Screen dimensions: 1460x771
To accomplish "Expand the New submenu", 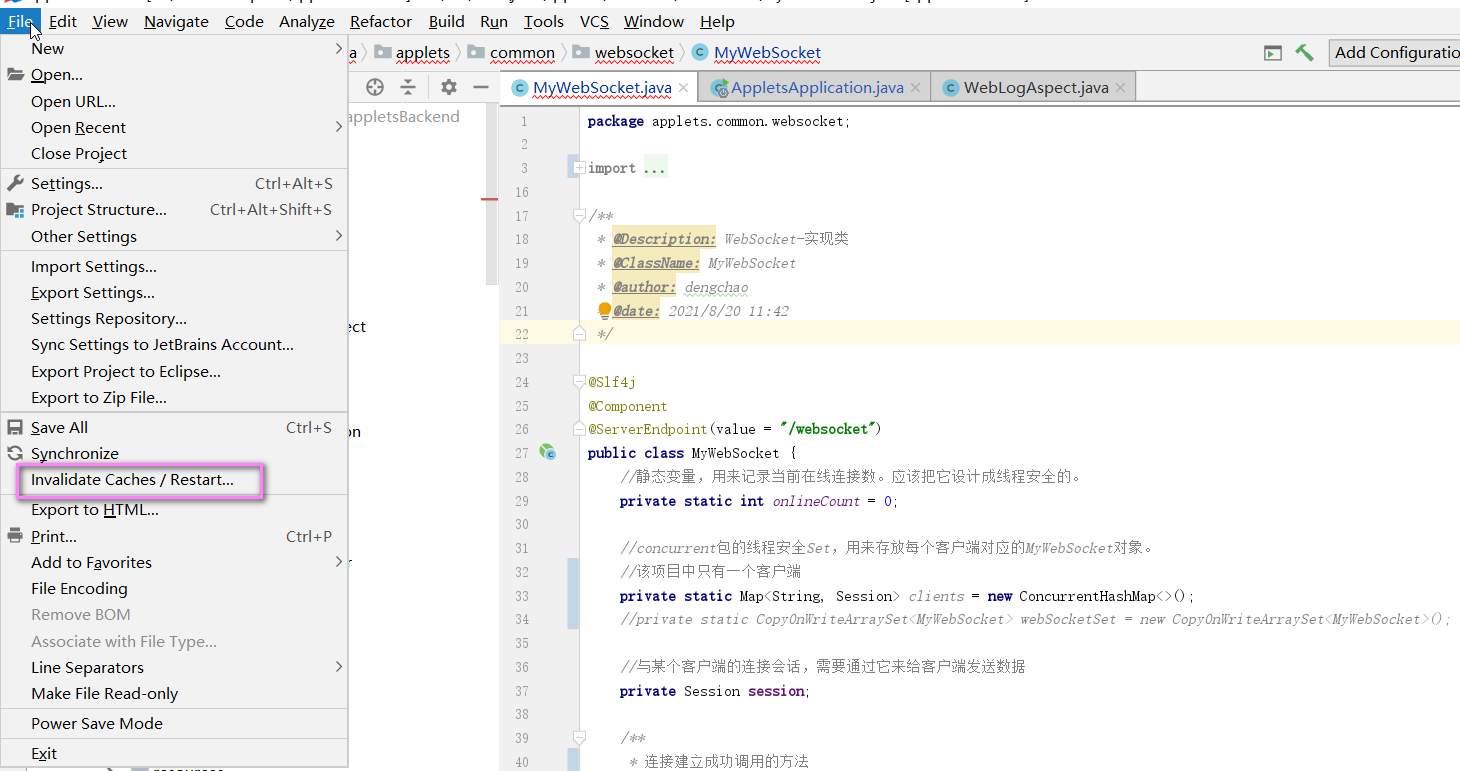I will pos(174,48).
